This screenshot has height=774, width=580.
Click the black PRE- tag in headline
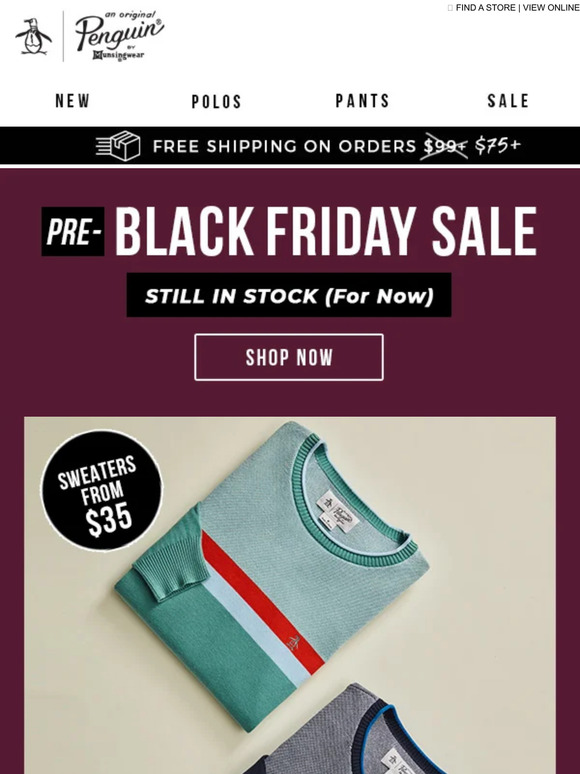coord(73,232)
